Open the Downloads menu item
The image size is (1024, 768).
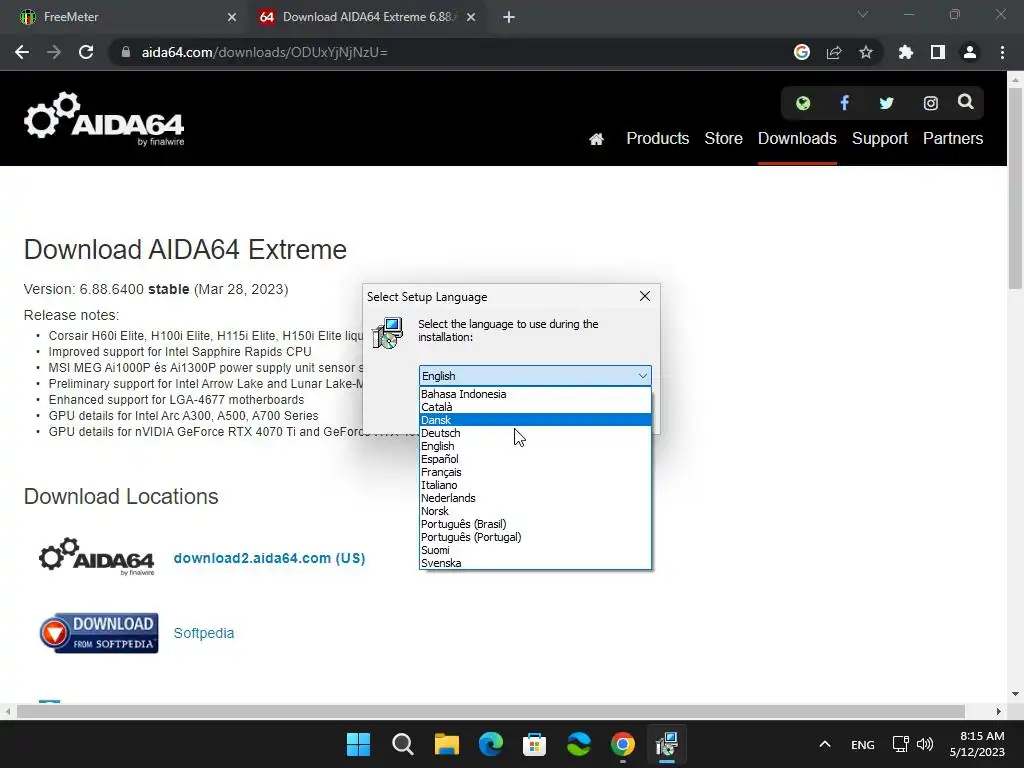(x=797, y=138)
